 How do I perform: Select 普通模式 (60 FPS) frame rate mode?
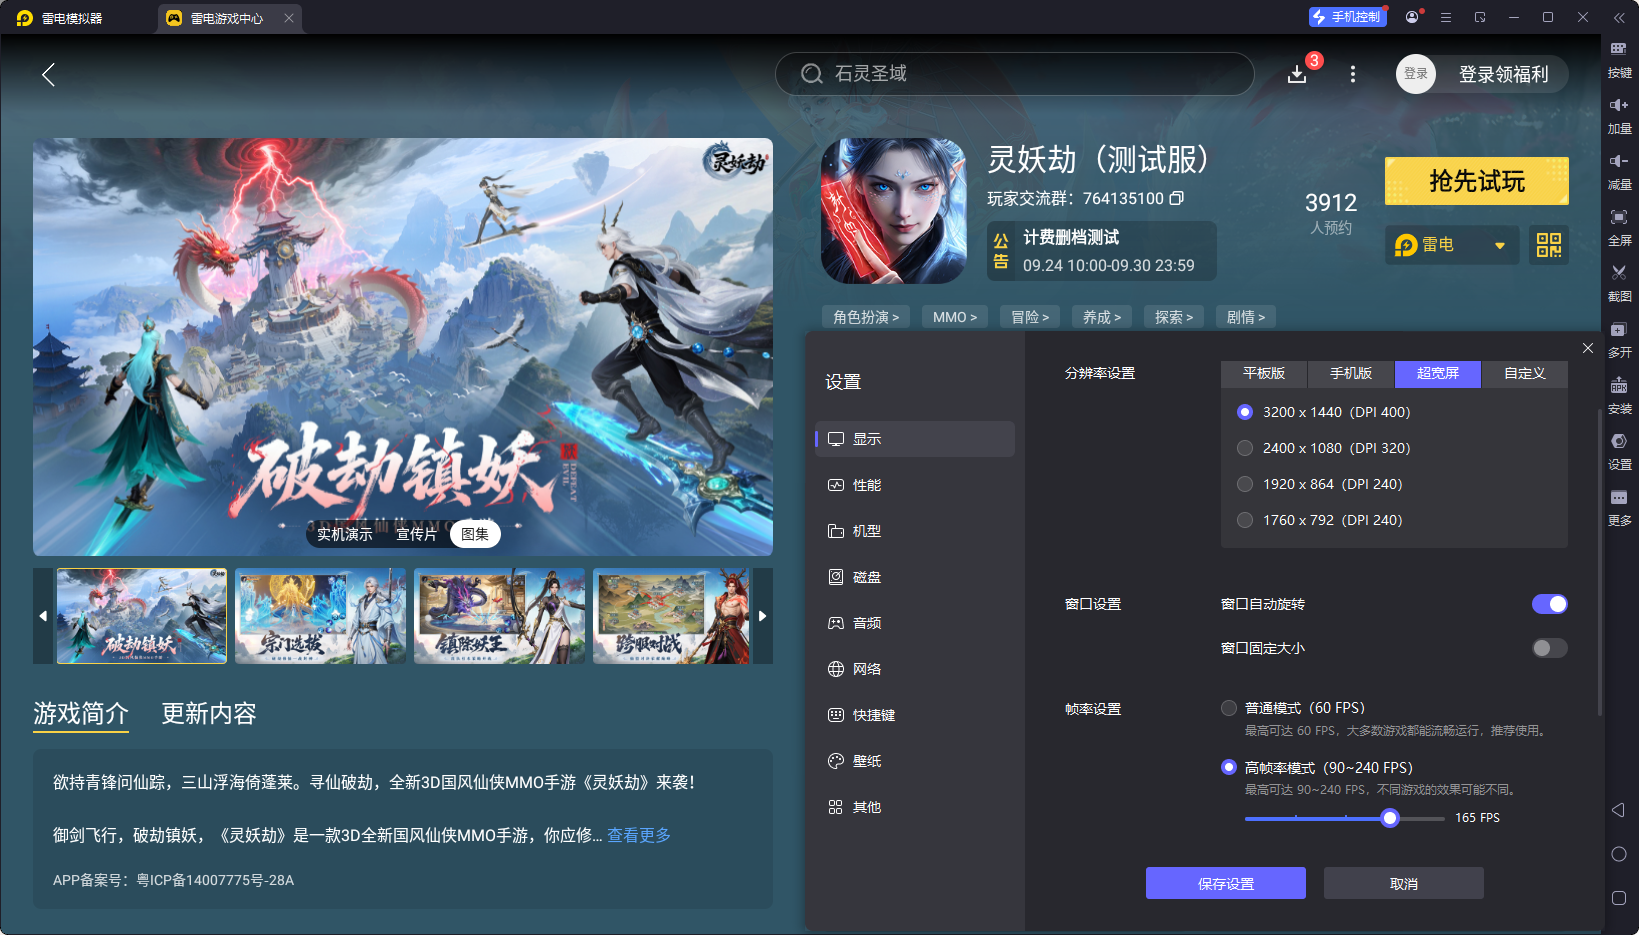pyautogui.click(x=1229, y=707)
